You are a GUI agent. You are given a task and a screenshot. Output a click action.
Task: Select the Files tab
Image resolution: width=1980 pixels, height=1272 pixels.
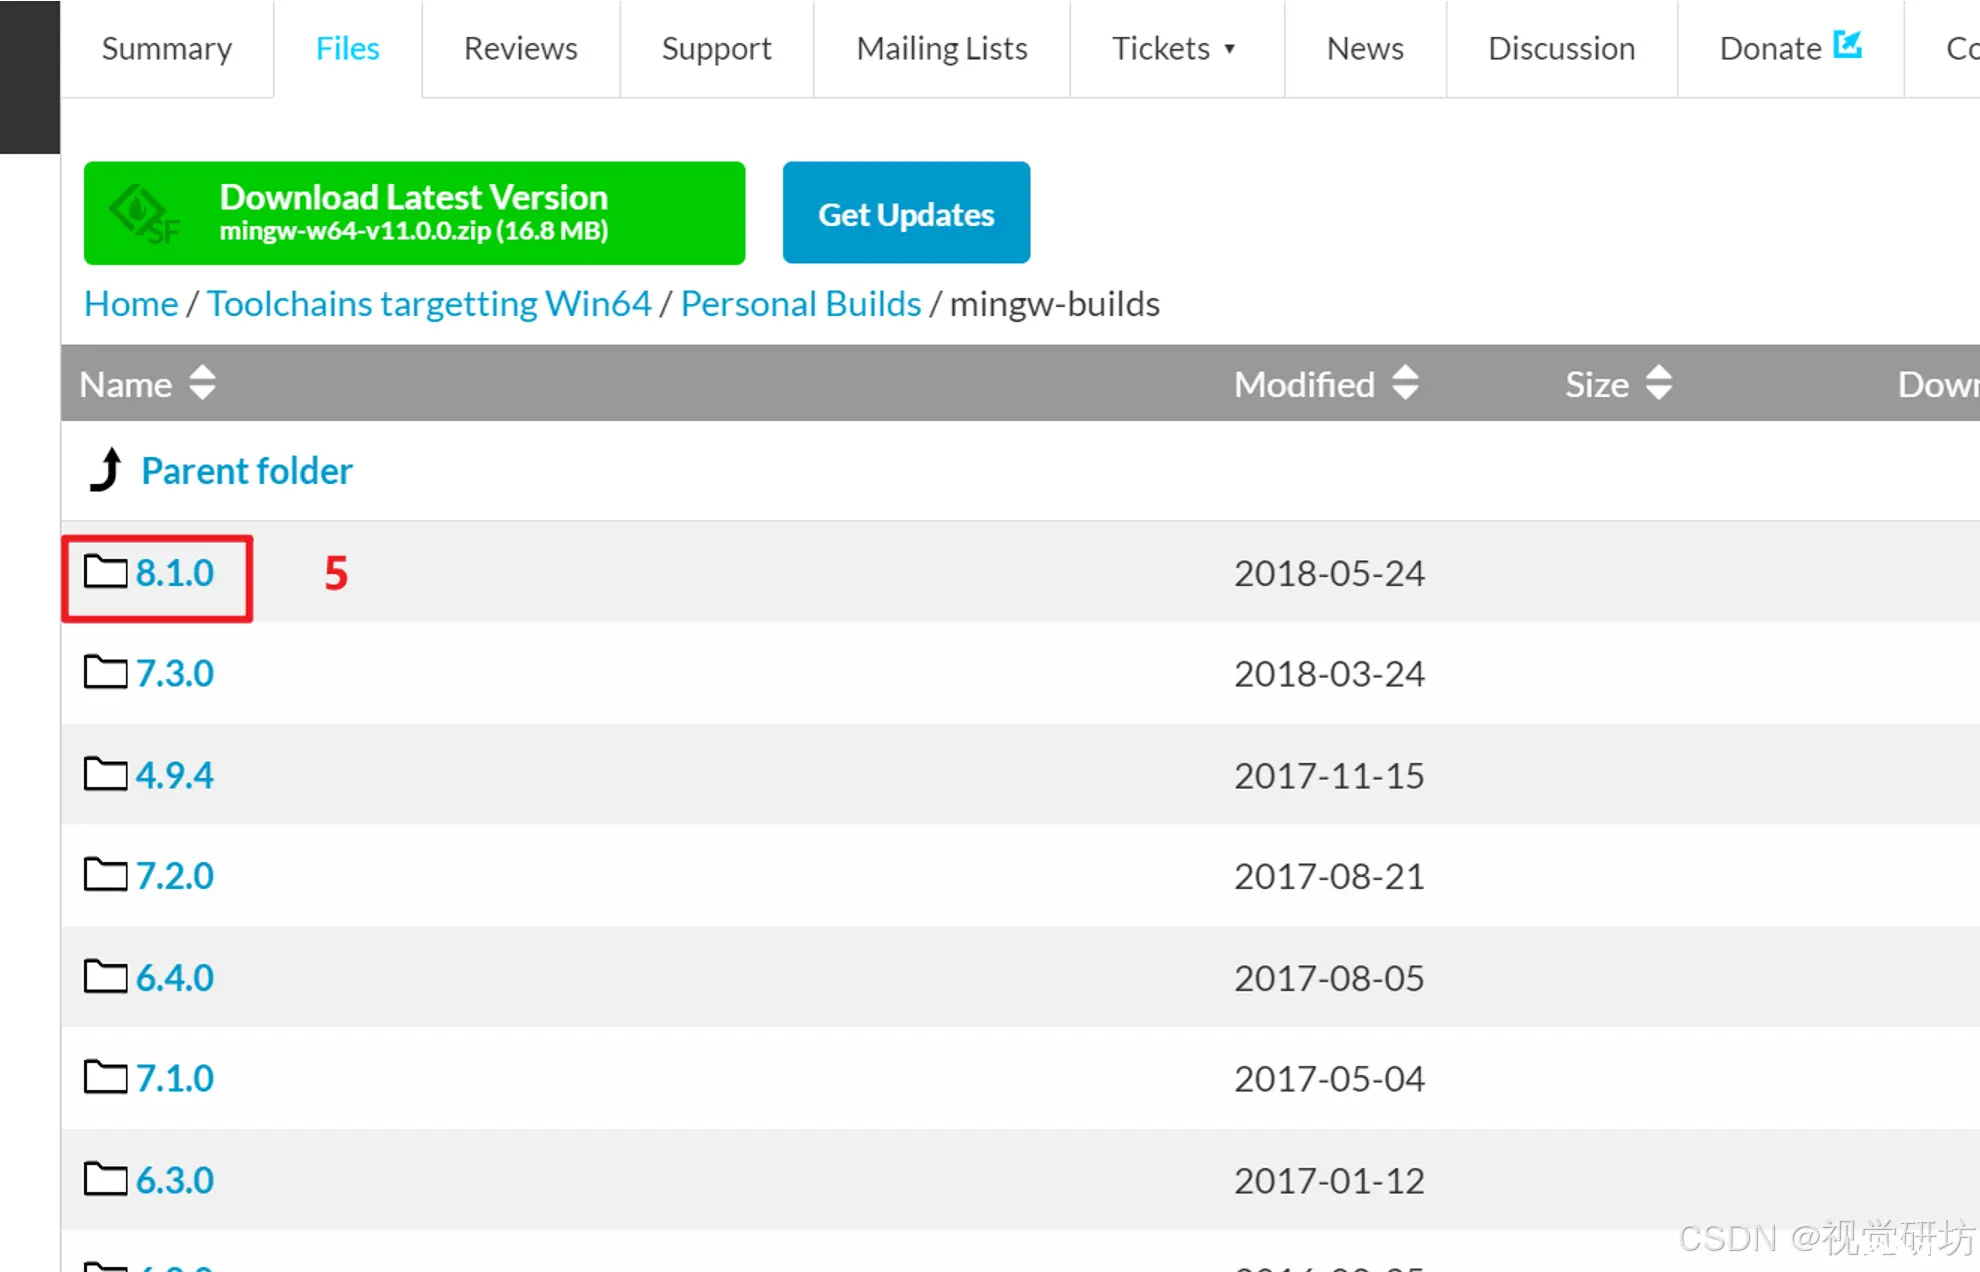click(x=347, y=48)
